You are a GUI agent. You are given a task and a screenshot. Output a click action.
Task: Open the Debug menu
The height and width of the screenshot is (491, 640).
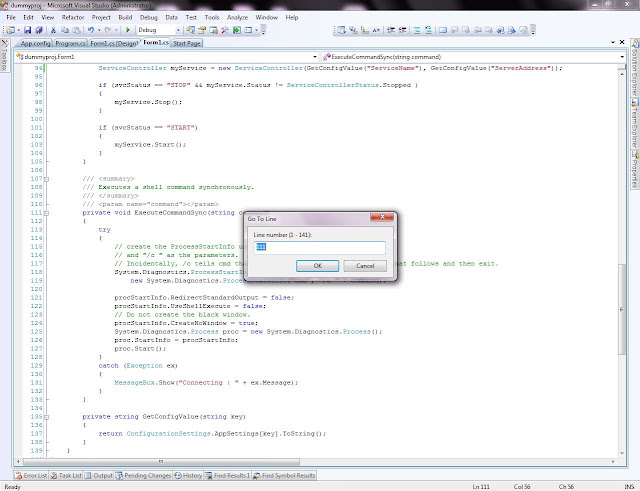[x=149, y=18]
